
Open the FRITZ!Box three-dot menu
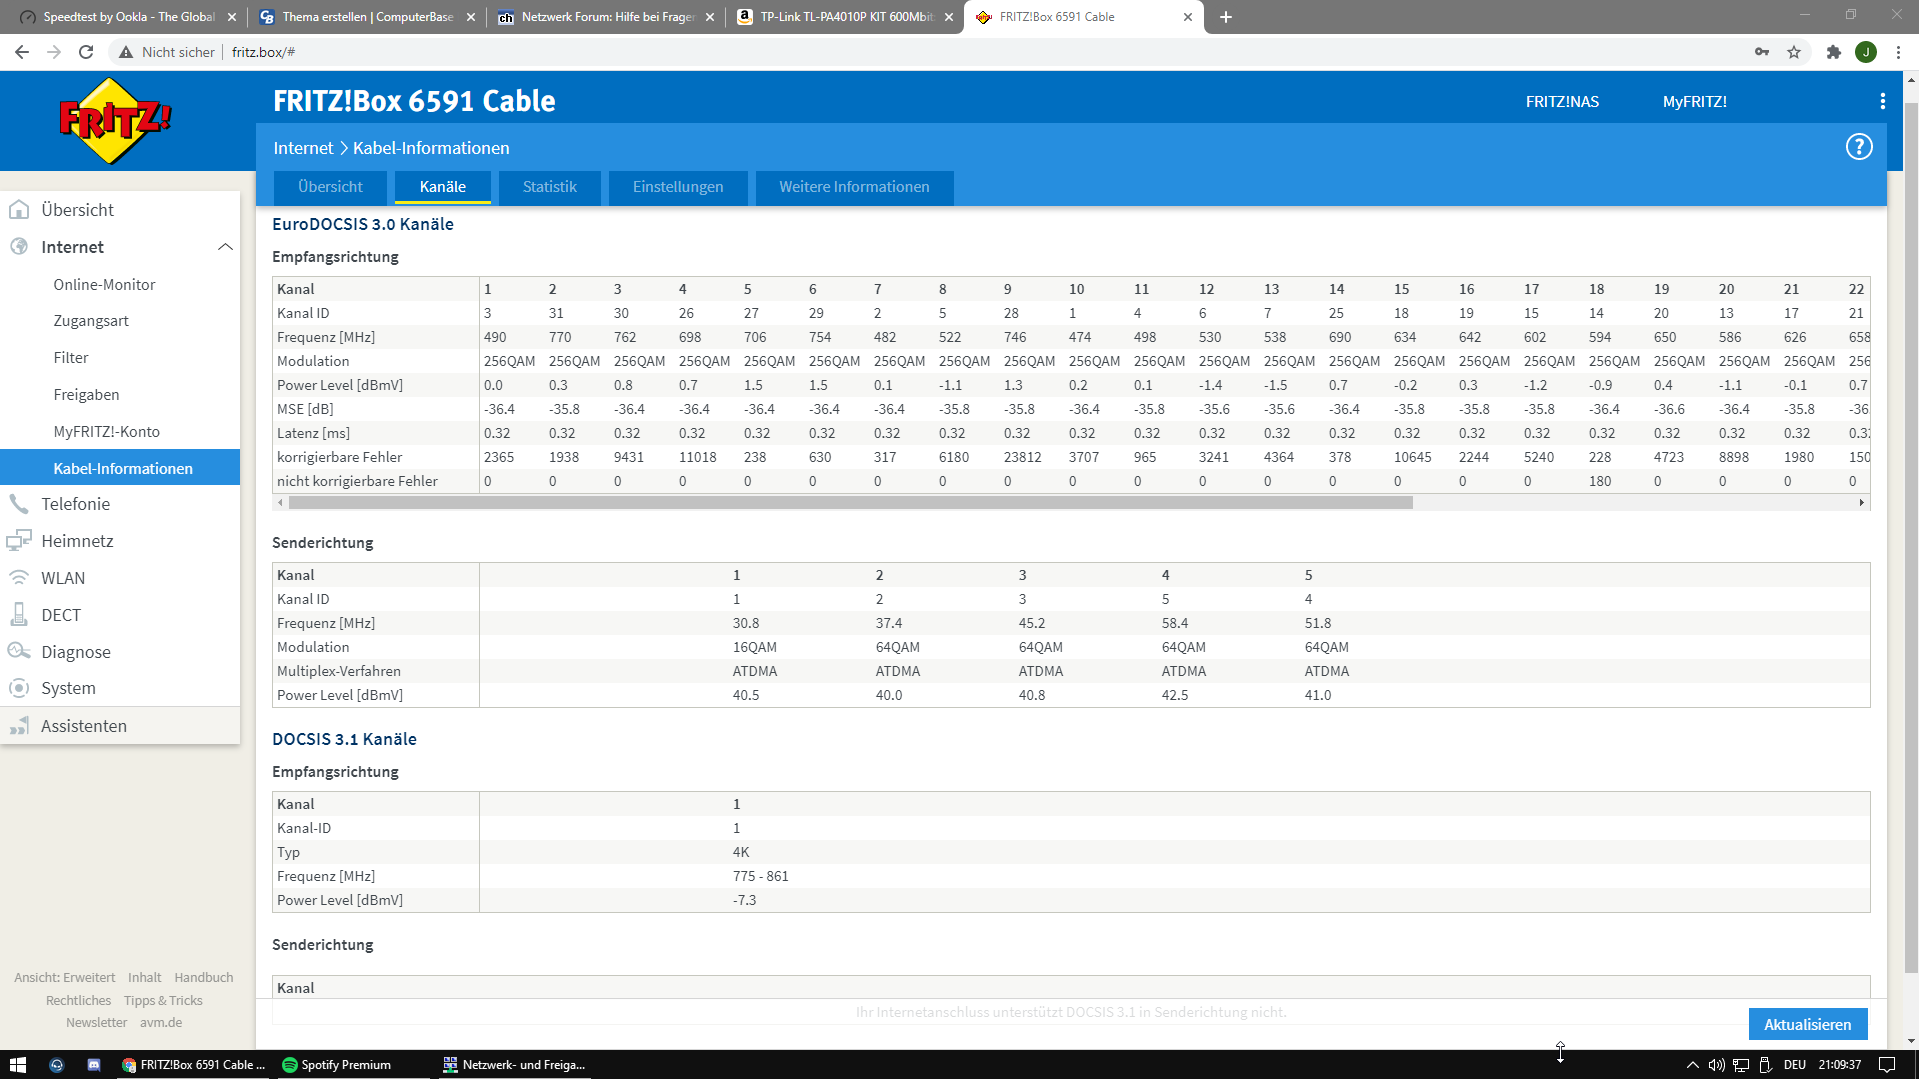[x=1882, y=101]
